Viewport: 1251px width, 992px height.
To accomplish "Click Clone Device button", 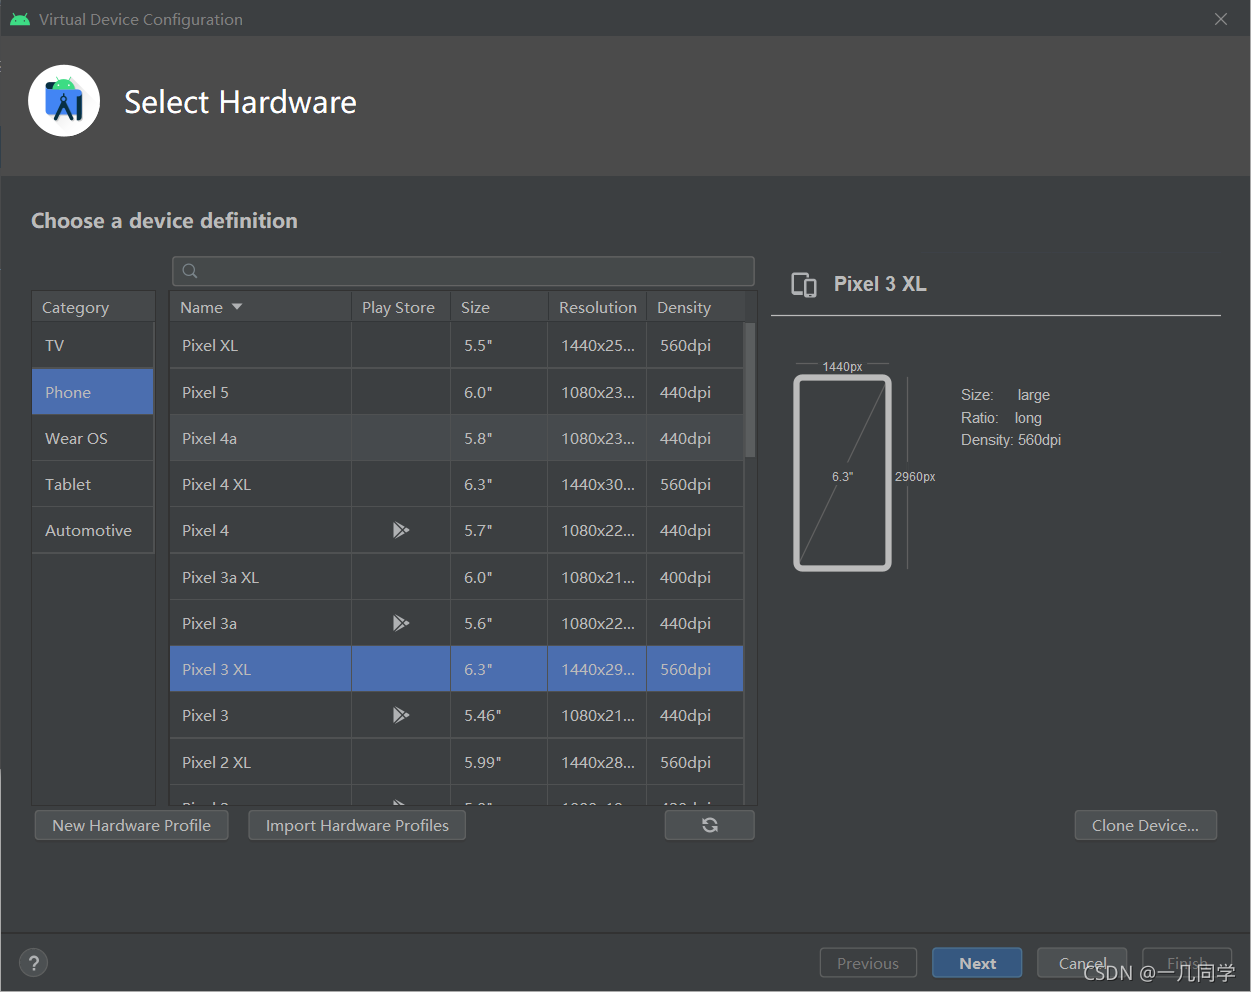I will point(1145,825).
